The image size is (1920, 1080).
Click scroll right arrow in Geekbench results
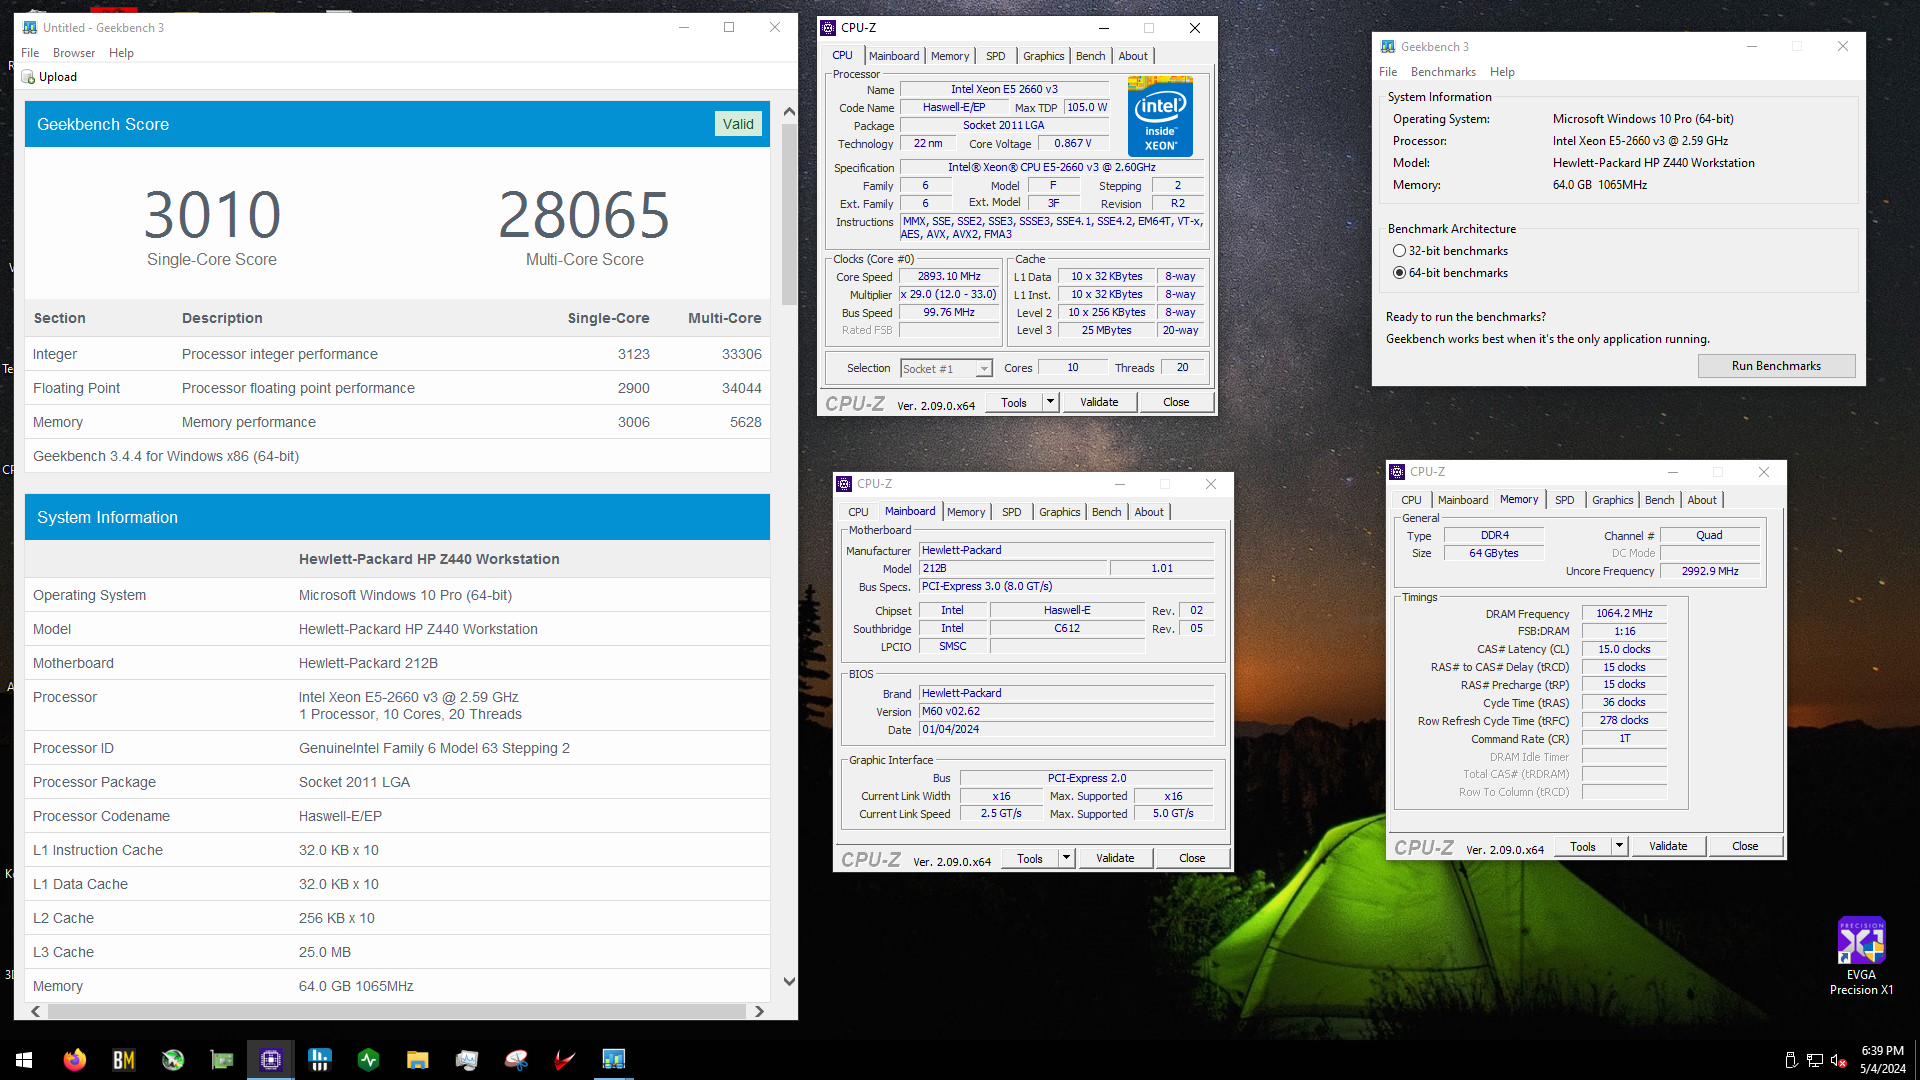tap(759, 1011)
